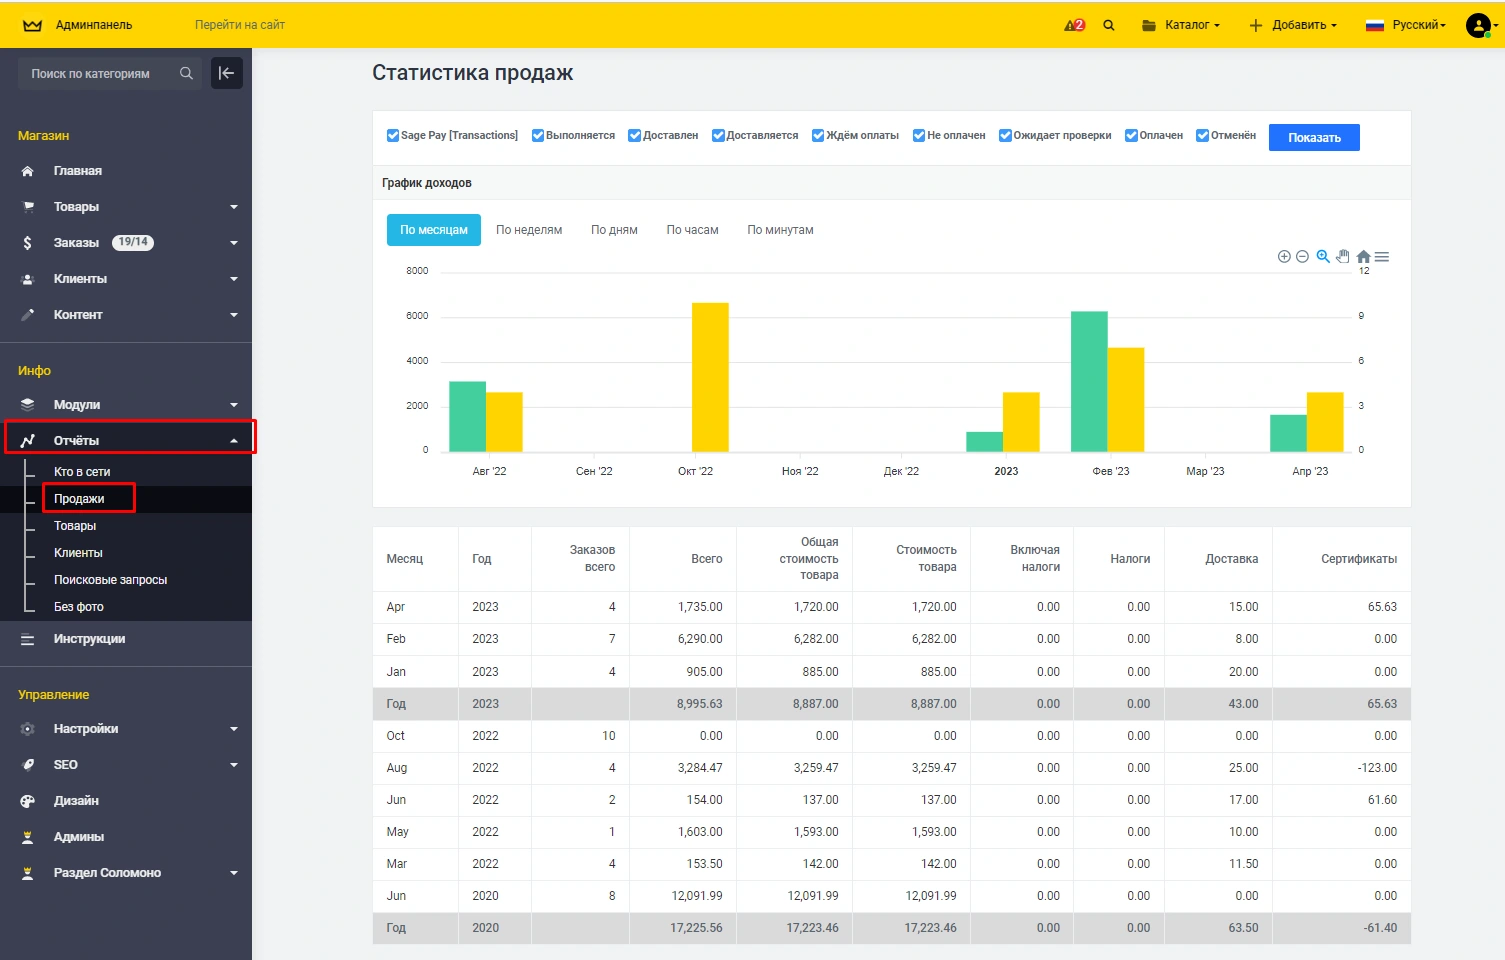Open the chart hamburger export menu

[1382, 257]
